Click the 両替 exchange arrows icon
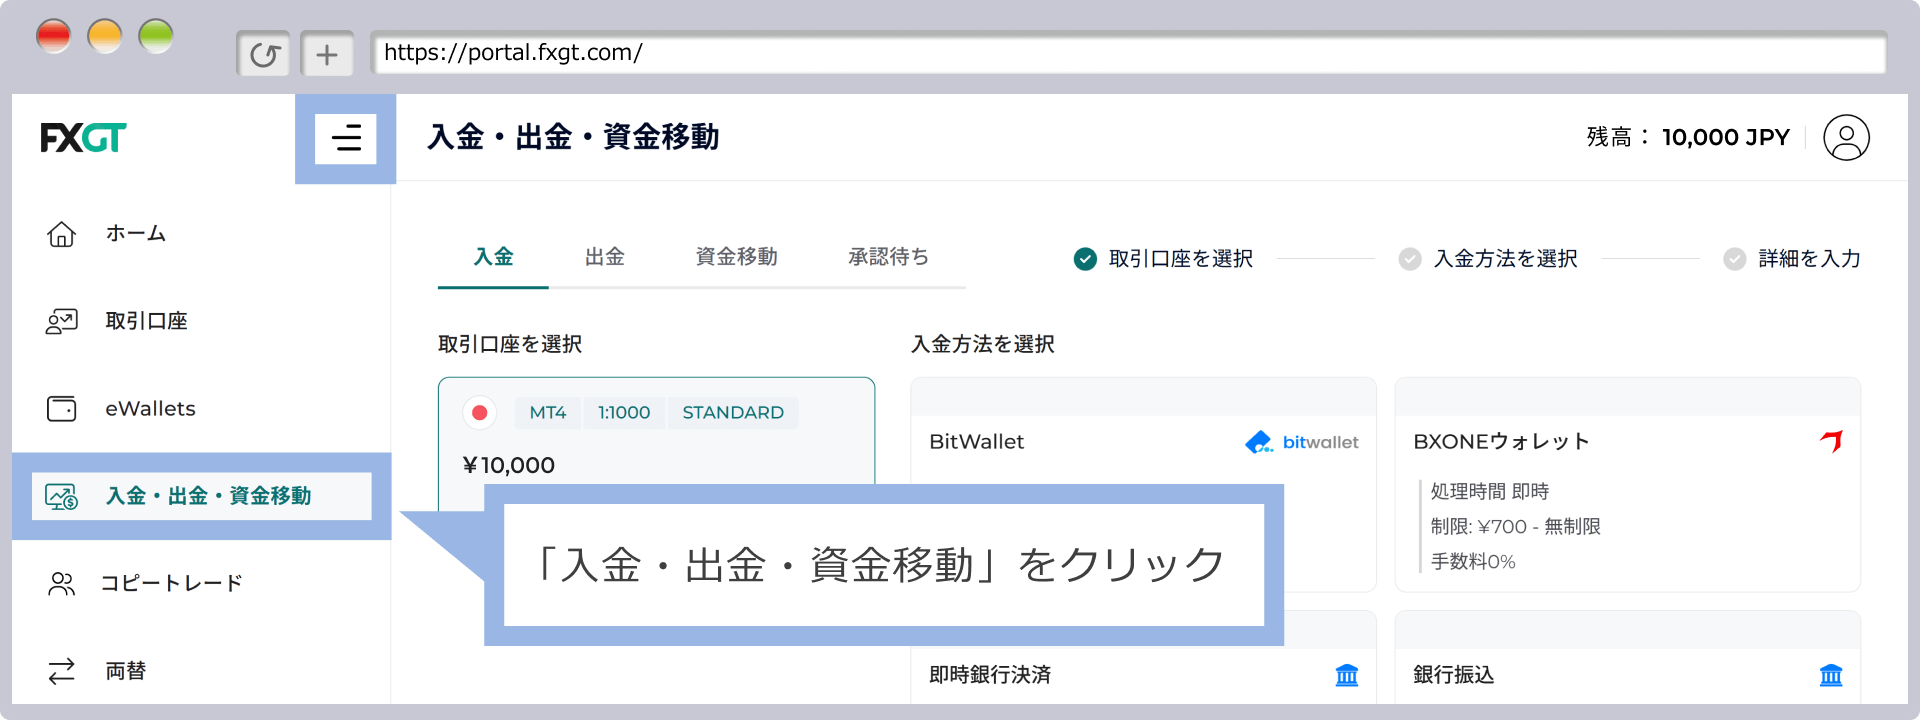Image resolution: width=1920 pixels, height=720 pixels. point(62,671)
